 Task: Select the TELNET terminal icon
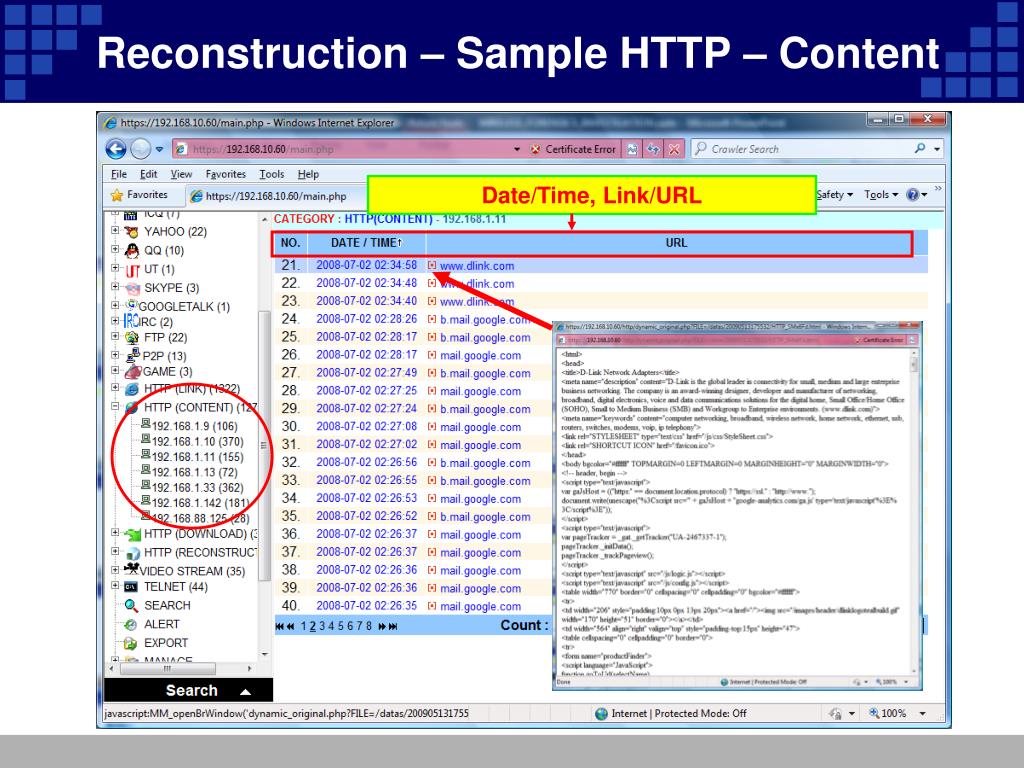(x=131, y=587)
